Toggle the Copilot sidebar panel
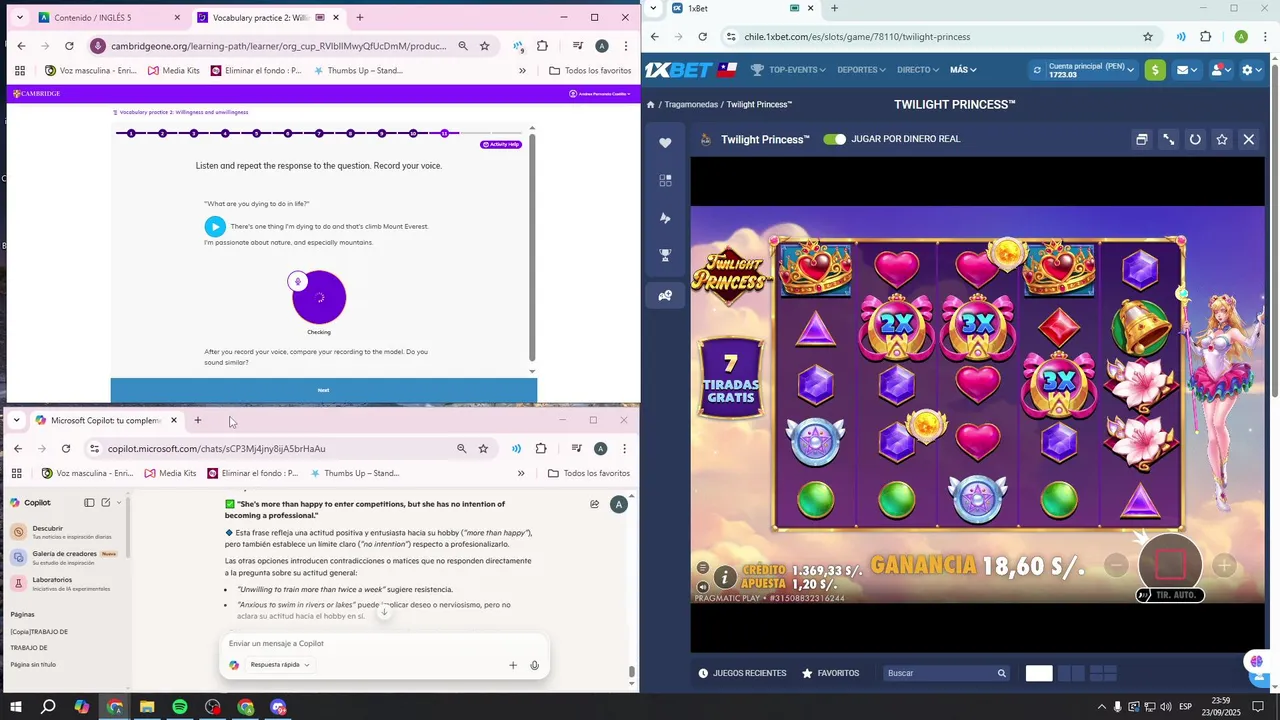 (89, 503)
